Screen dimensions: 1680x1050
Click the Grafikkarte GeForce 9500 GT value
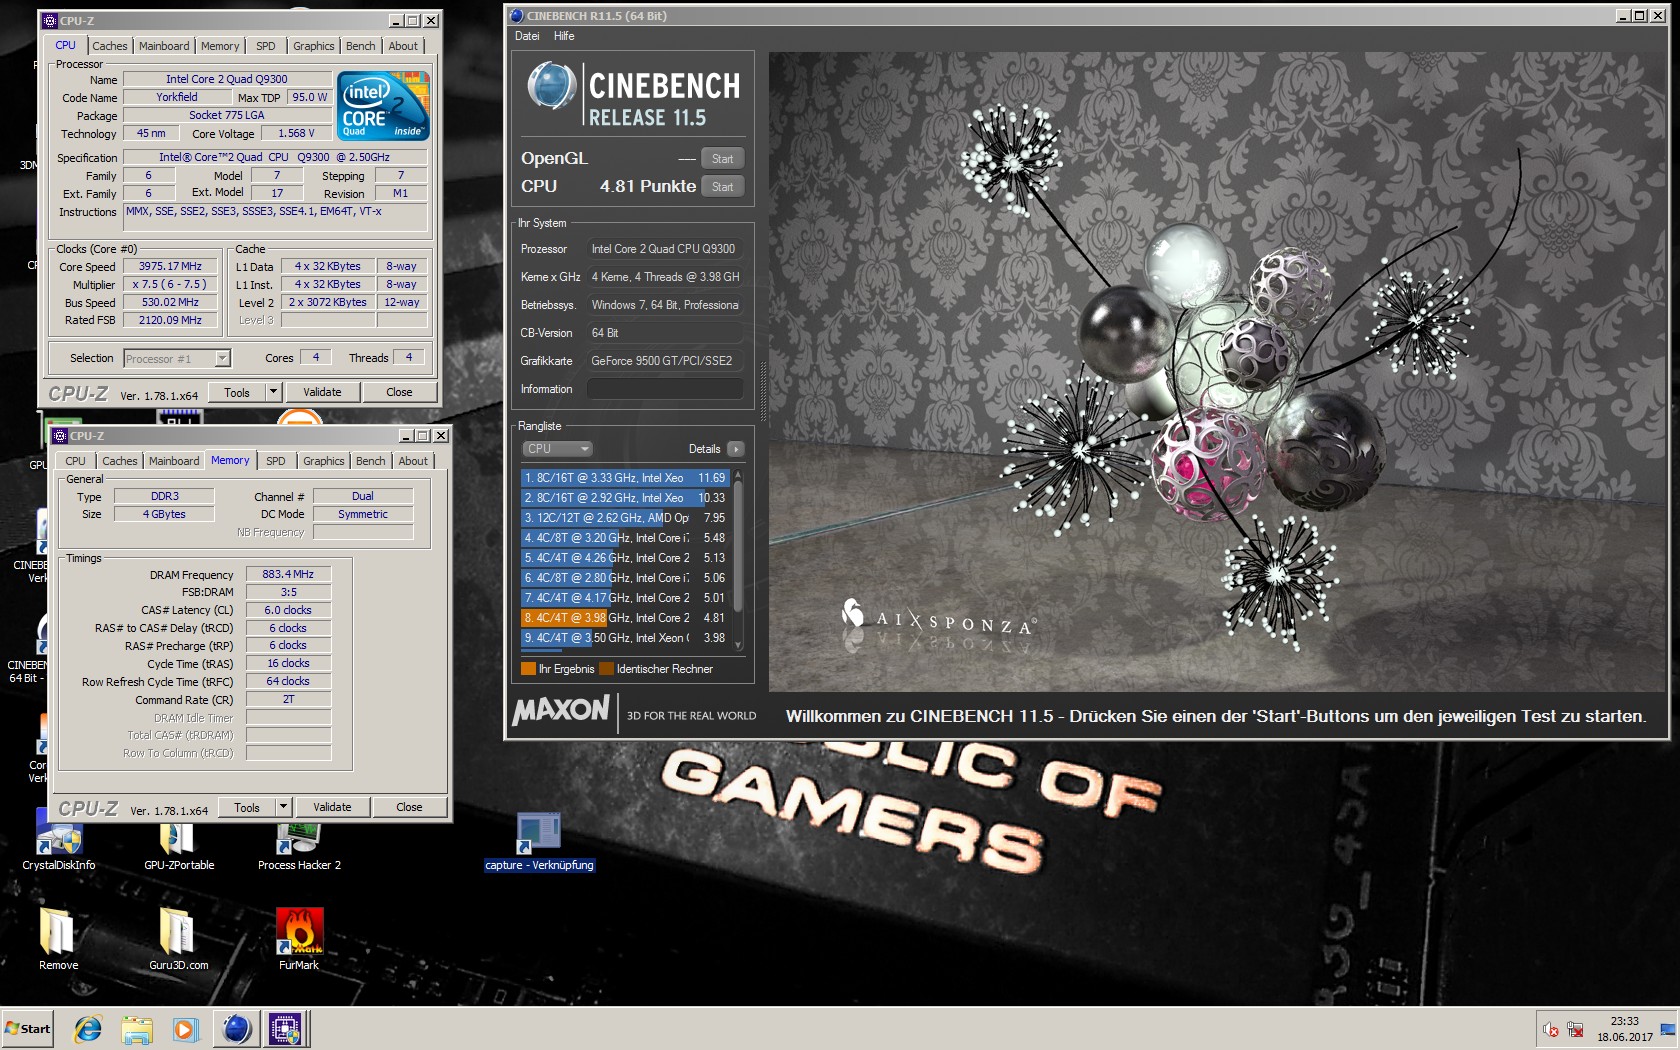tap(664, 361)
